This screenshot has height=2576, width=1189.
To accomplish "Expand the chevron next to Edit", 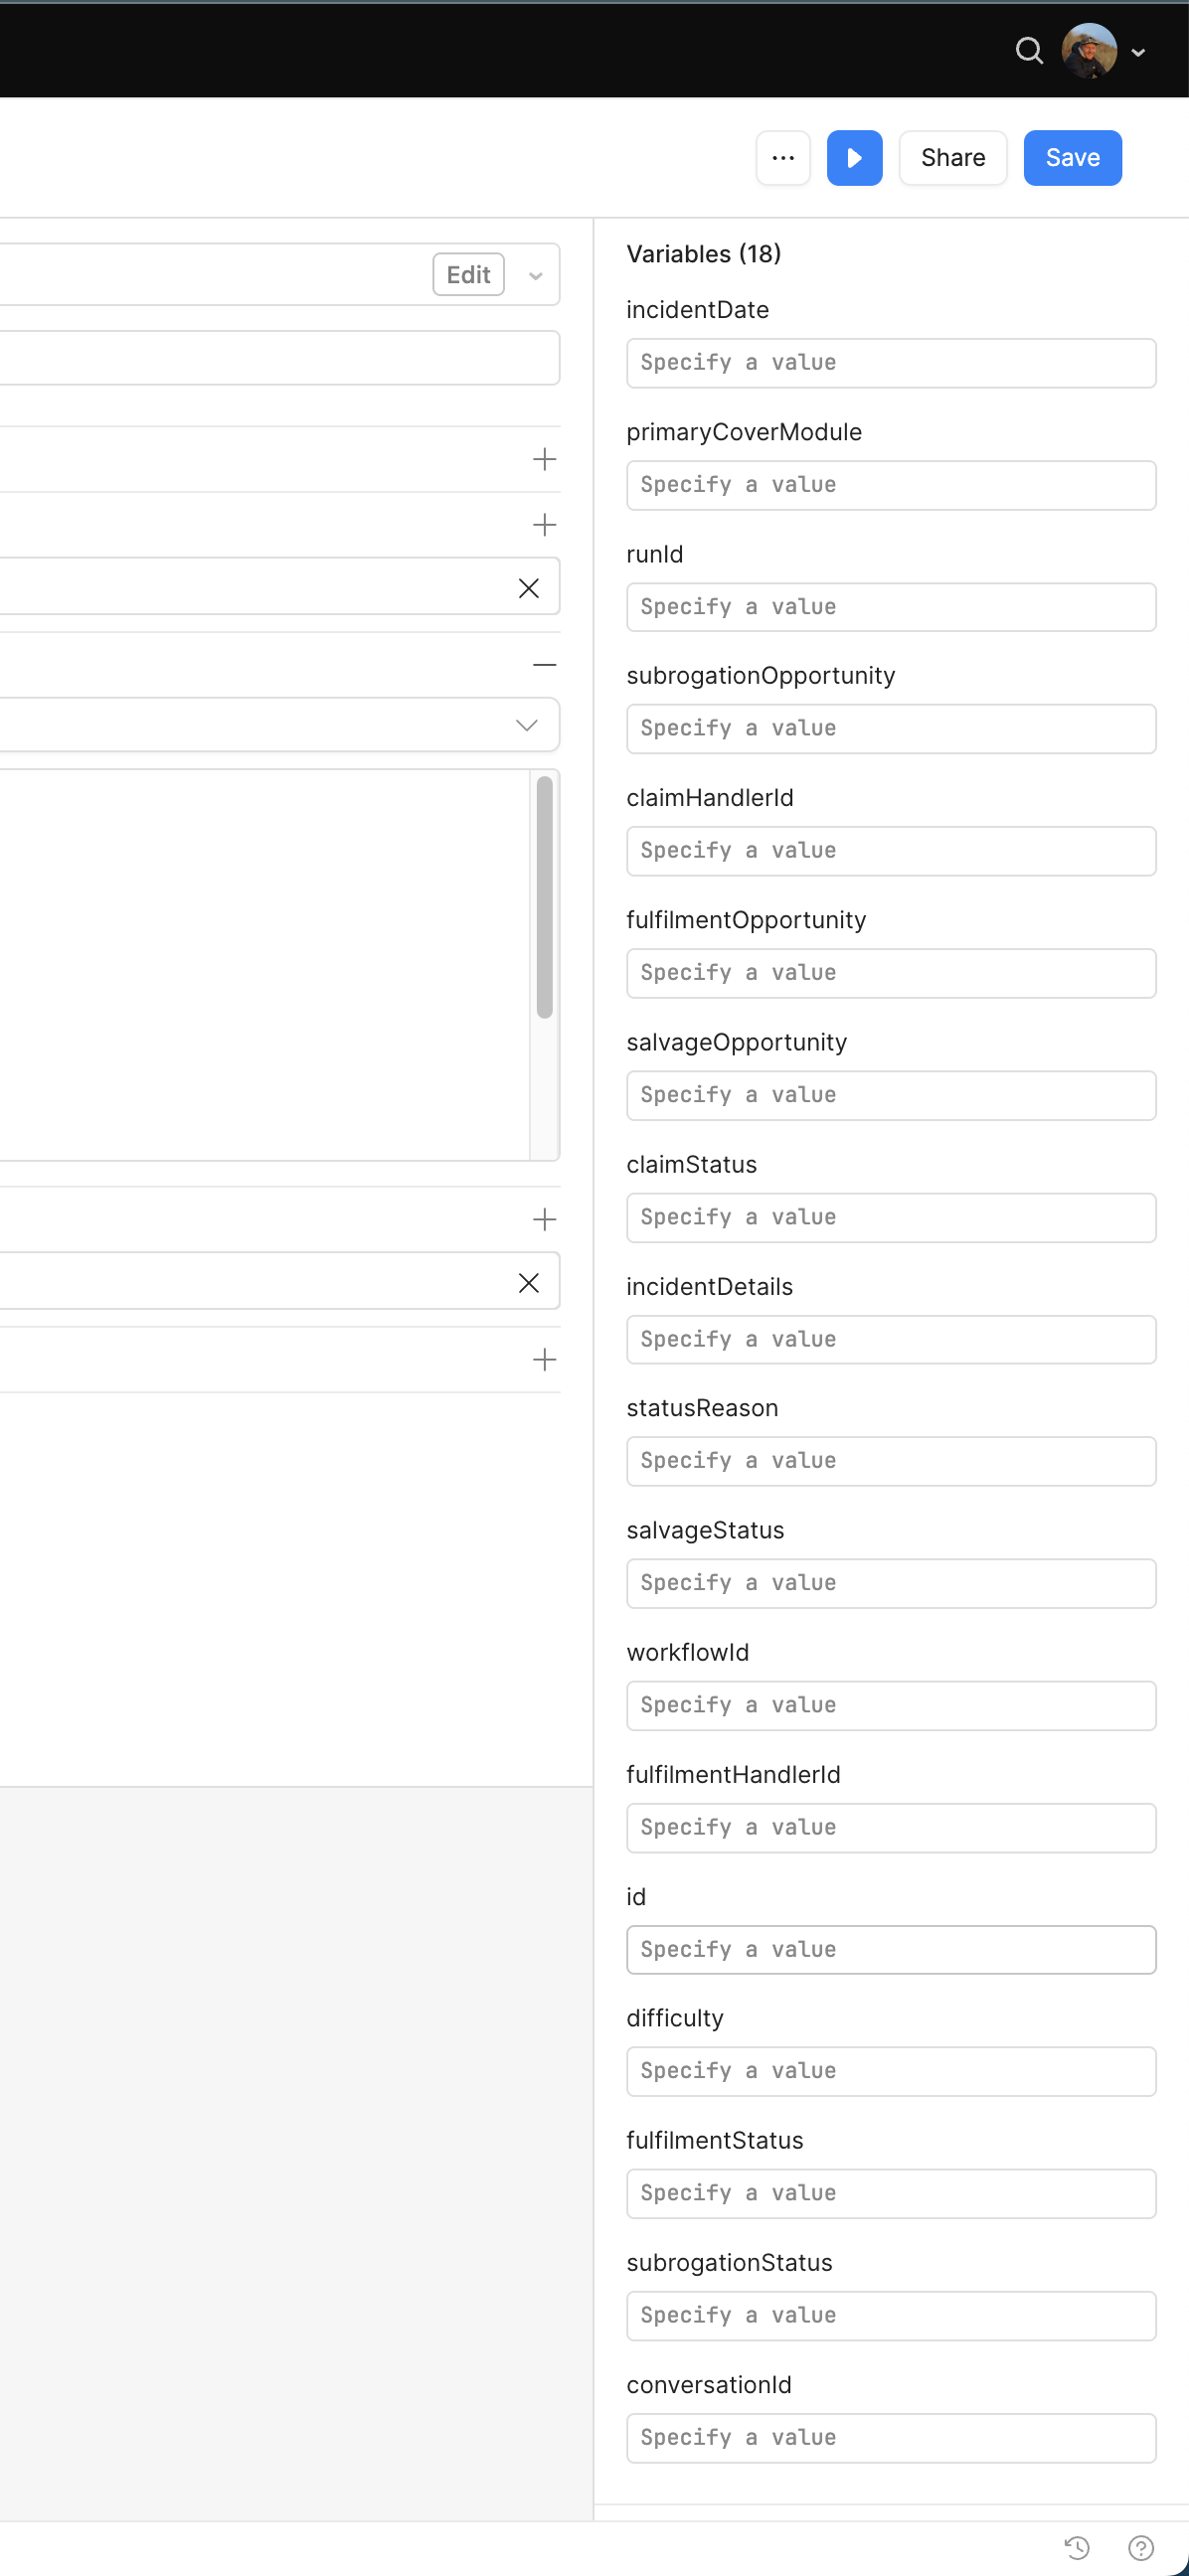I will (536, 276).
